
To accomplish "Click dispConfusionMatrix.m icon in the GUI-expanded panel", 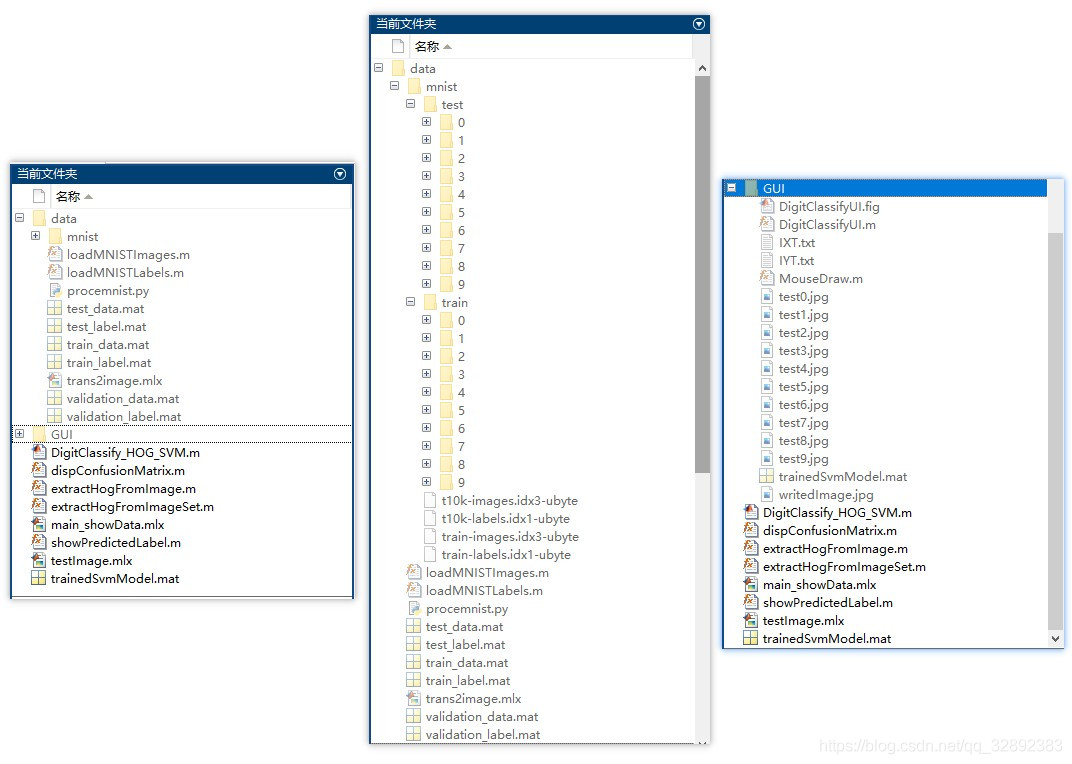I will pyautogui.click(x=751, y=531).
